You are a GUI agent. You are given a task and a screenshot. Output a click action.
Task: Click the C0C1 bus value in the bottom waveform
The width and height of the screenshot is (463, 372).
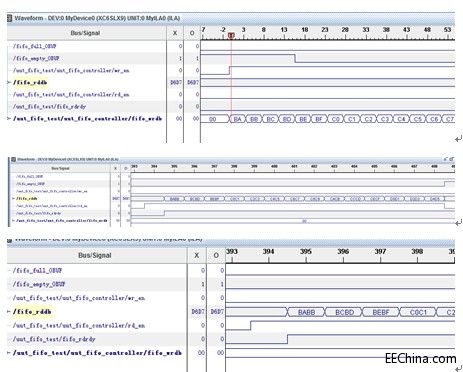418,312
